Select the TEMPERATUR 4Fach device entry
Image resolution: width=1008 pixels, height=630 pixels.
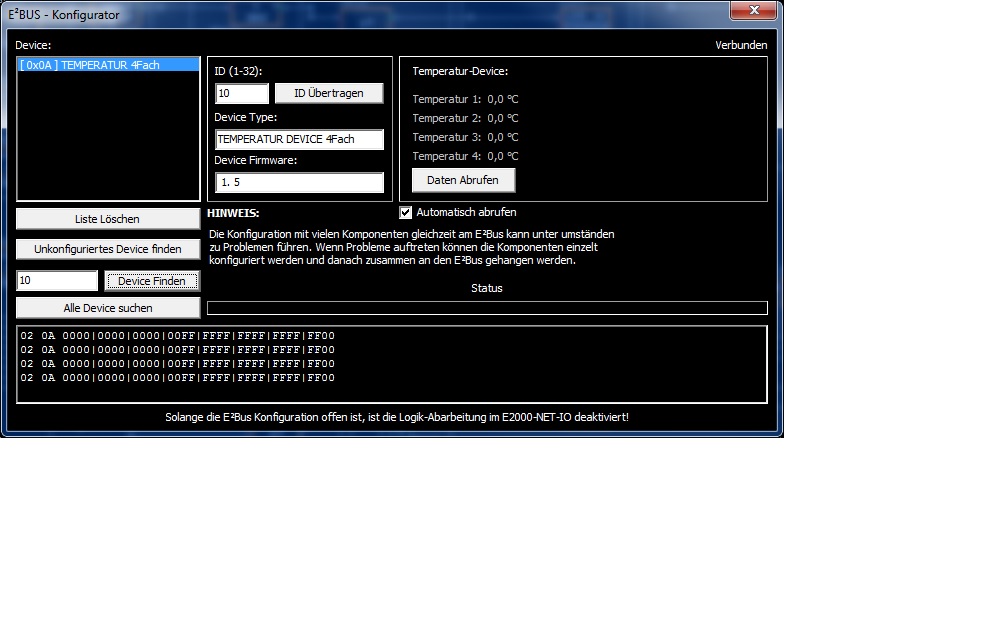(x=90, y=65)
